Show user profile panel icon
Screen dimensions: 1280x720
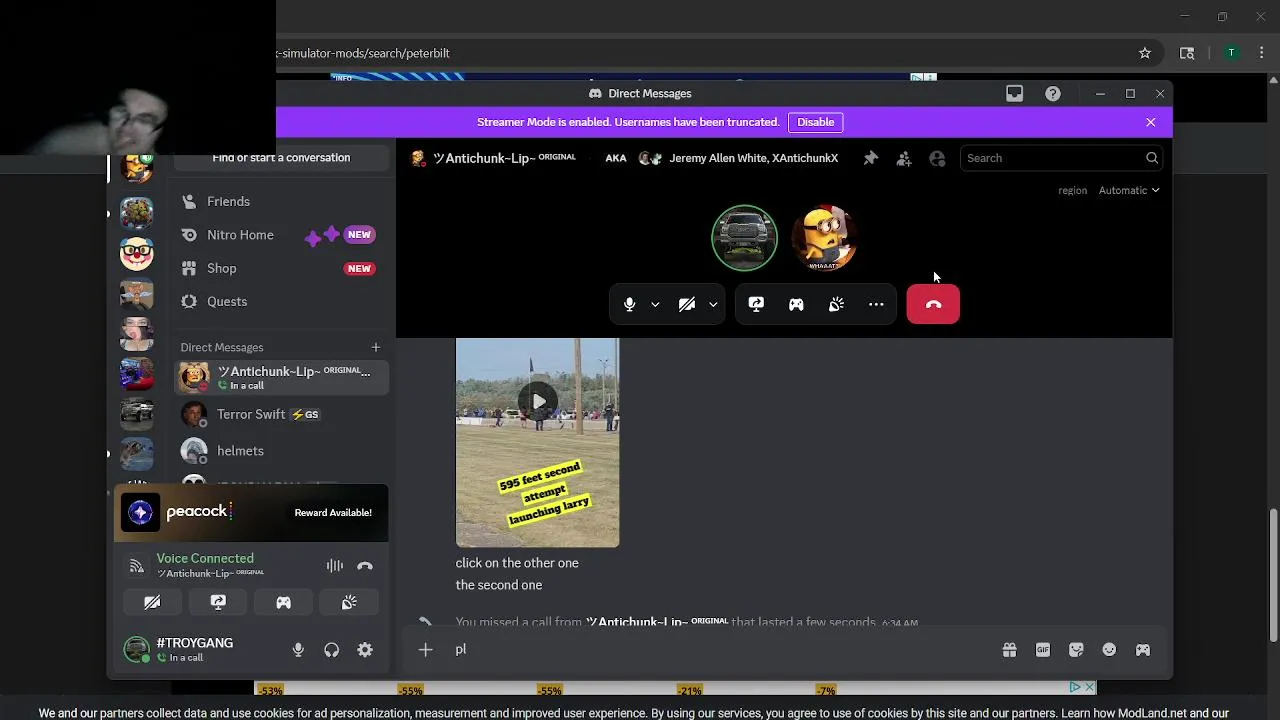click(937, 158)
